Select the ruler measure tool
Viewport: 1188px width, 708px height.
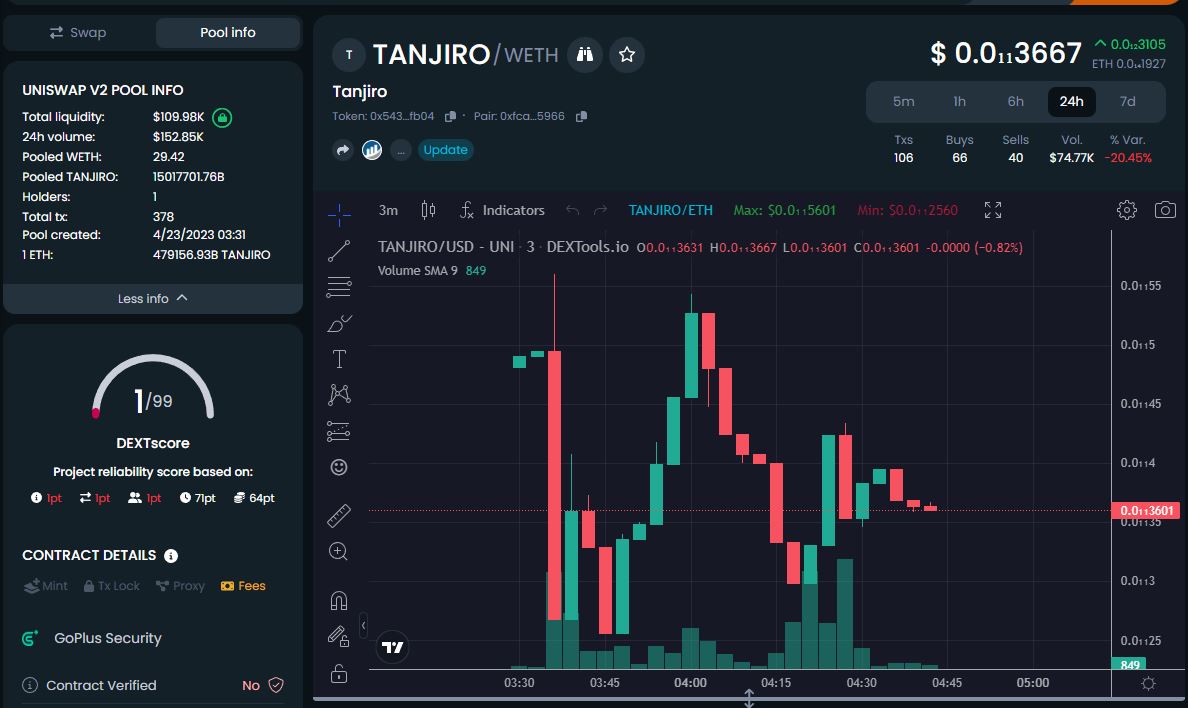[339, 515]
